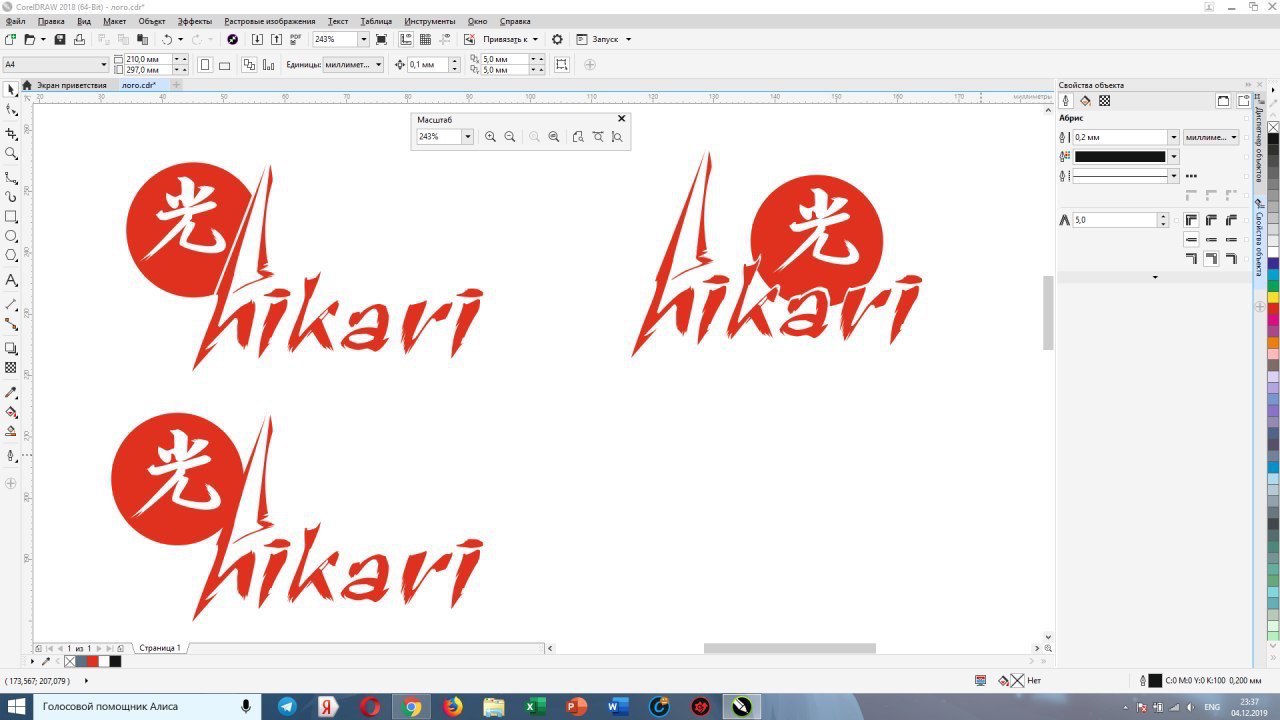The height and width of the screenshot is (720, 1280).
Task: Select the Interactive Fill tool
Action: tap(11, 412)
